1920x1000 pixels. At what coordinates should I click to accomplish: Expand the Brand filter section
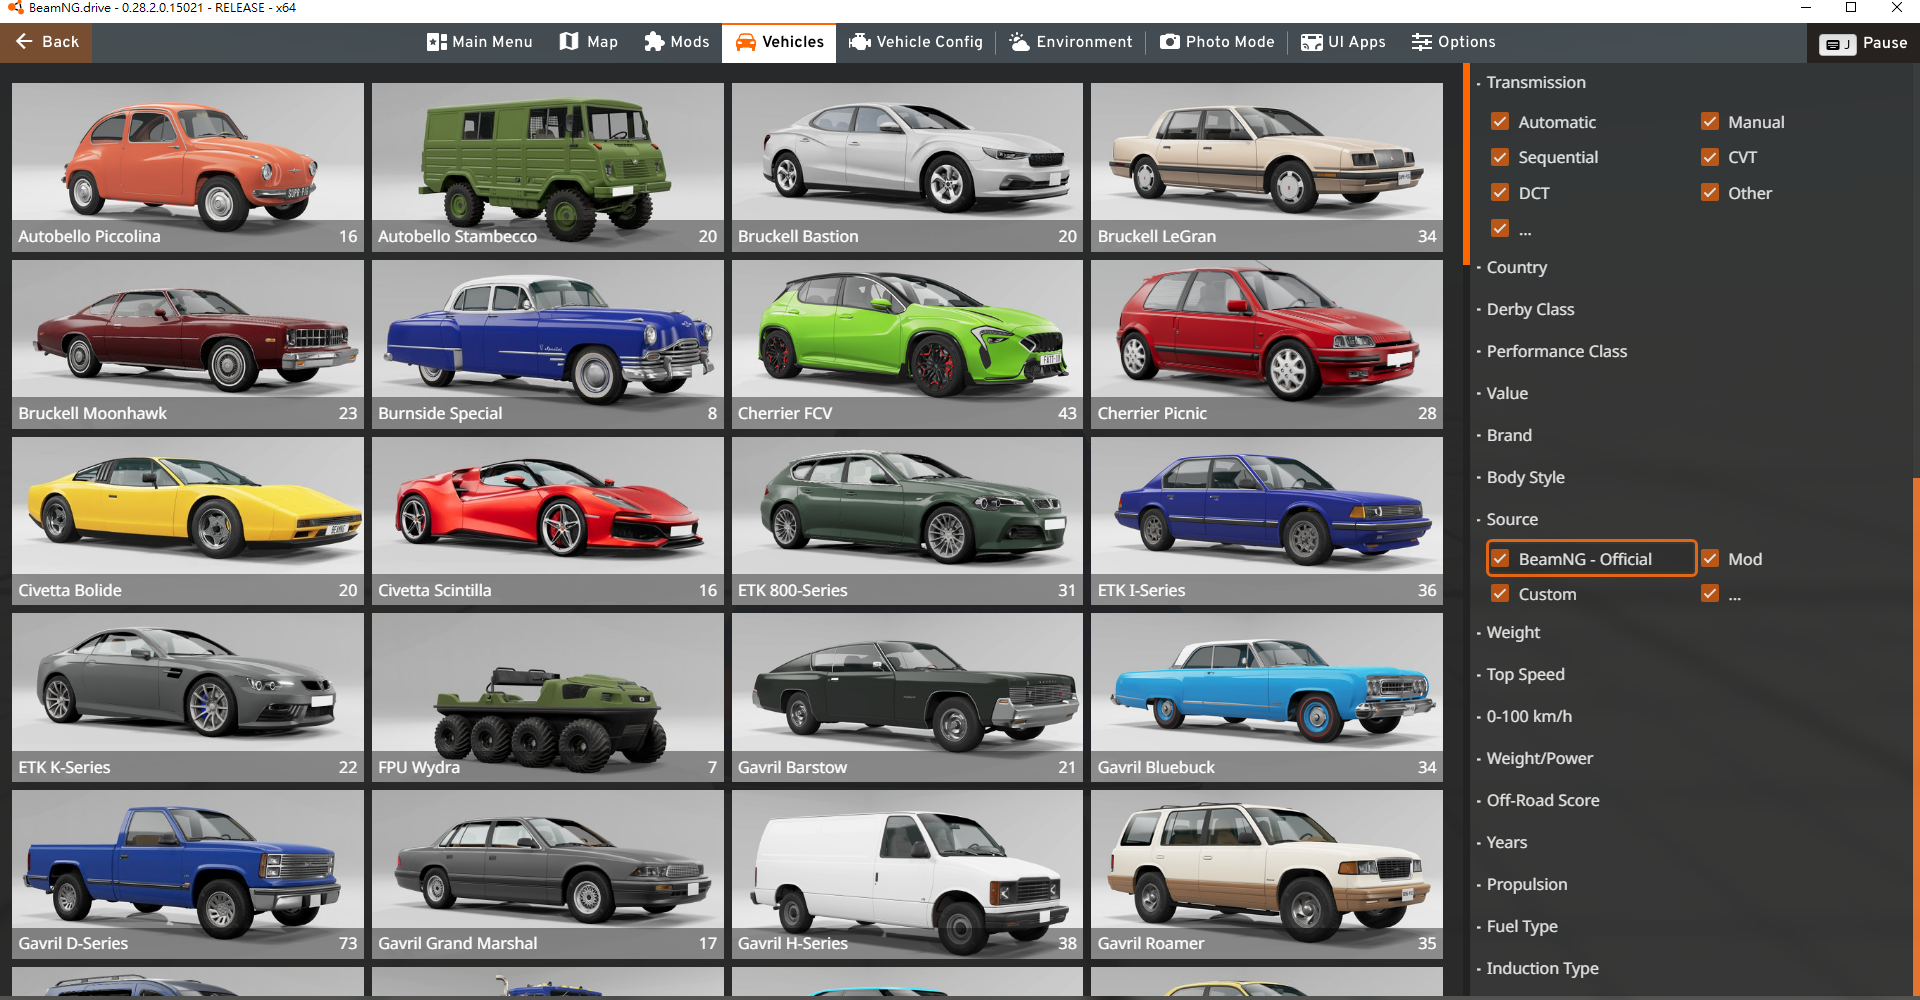coord(1509,435)
